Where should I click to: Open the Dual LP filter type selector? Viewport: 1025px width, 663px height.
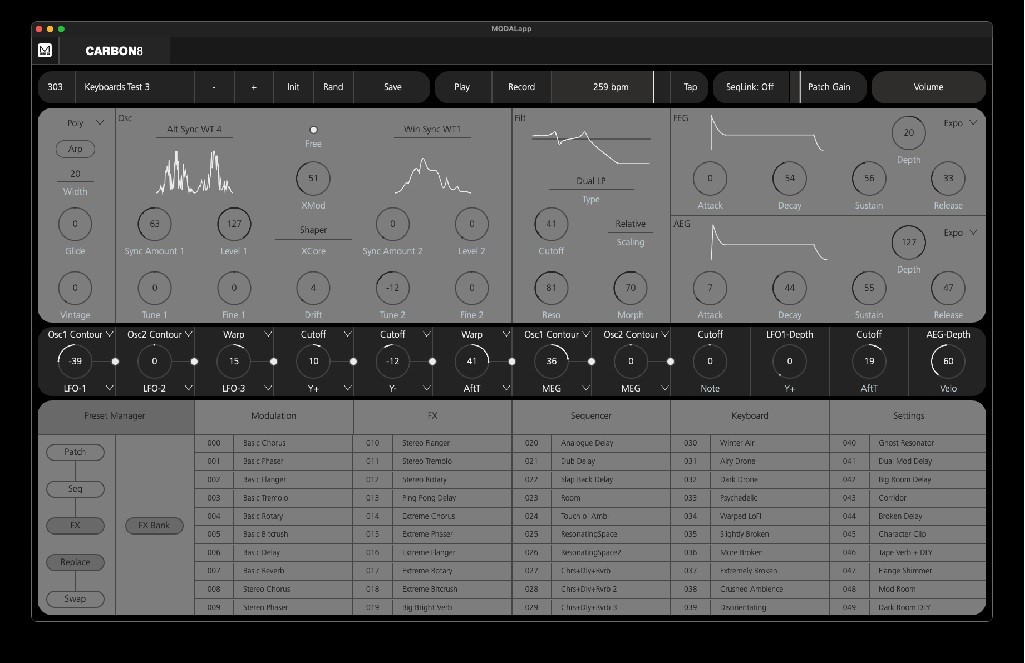pos(591,181)
